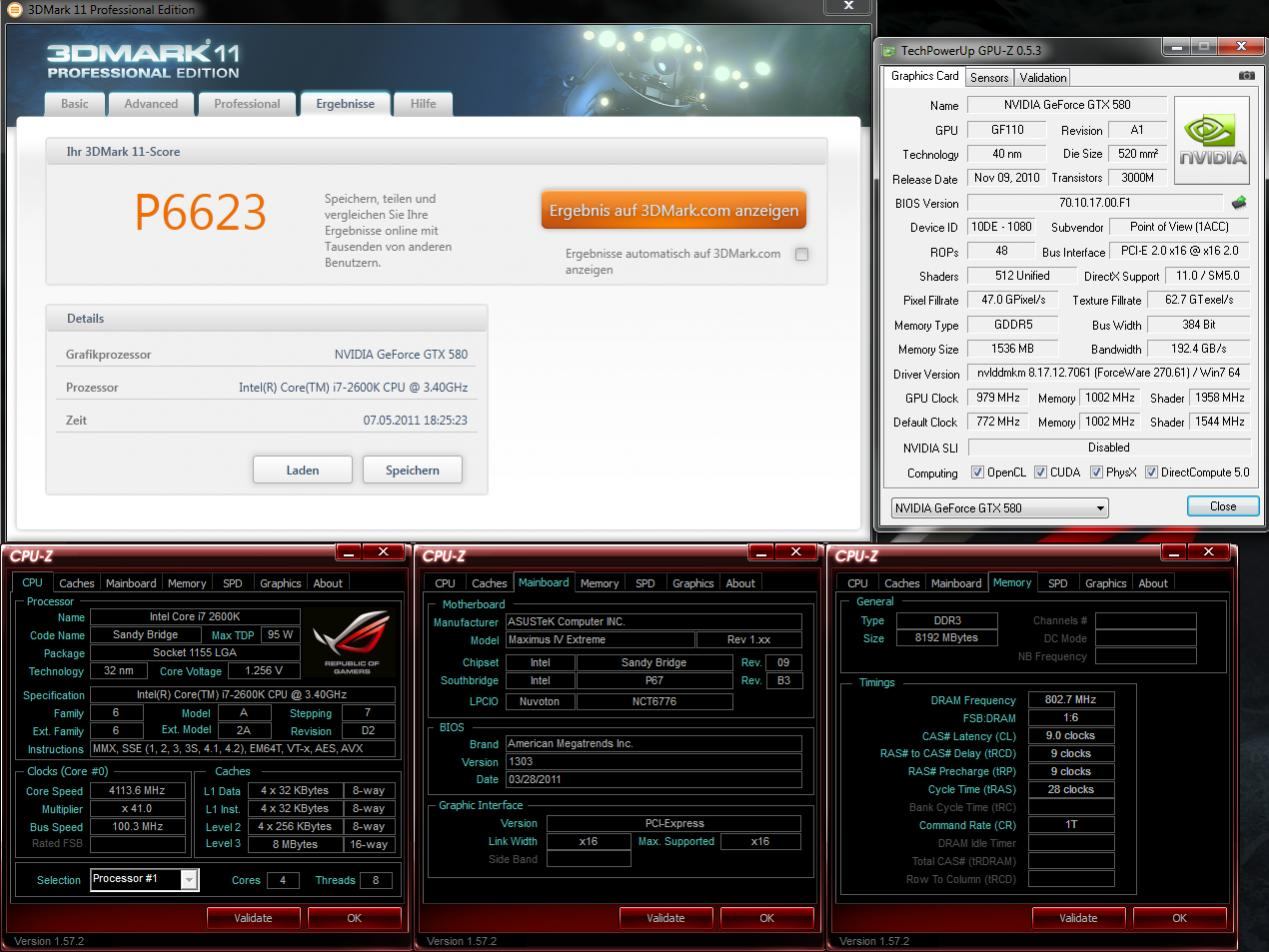Click the Republic of Gamers logo in CPU-Z
This screenshot has height=952, width=1269.
(352, 643)
